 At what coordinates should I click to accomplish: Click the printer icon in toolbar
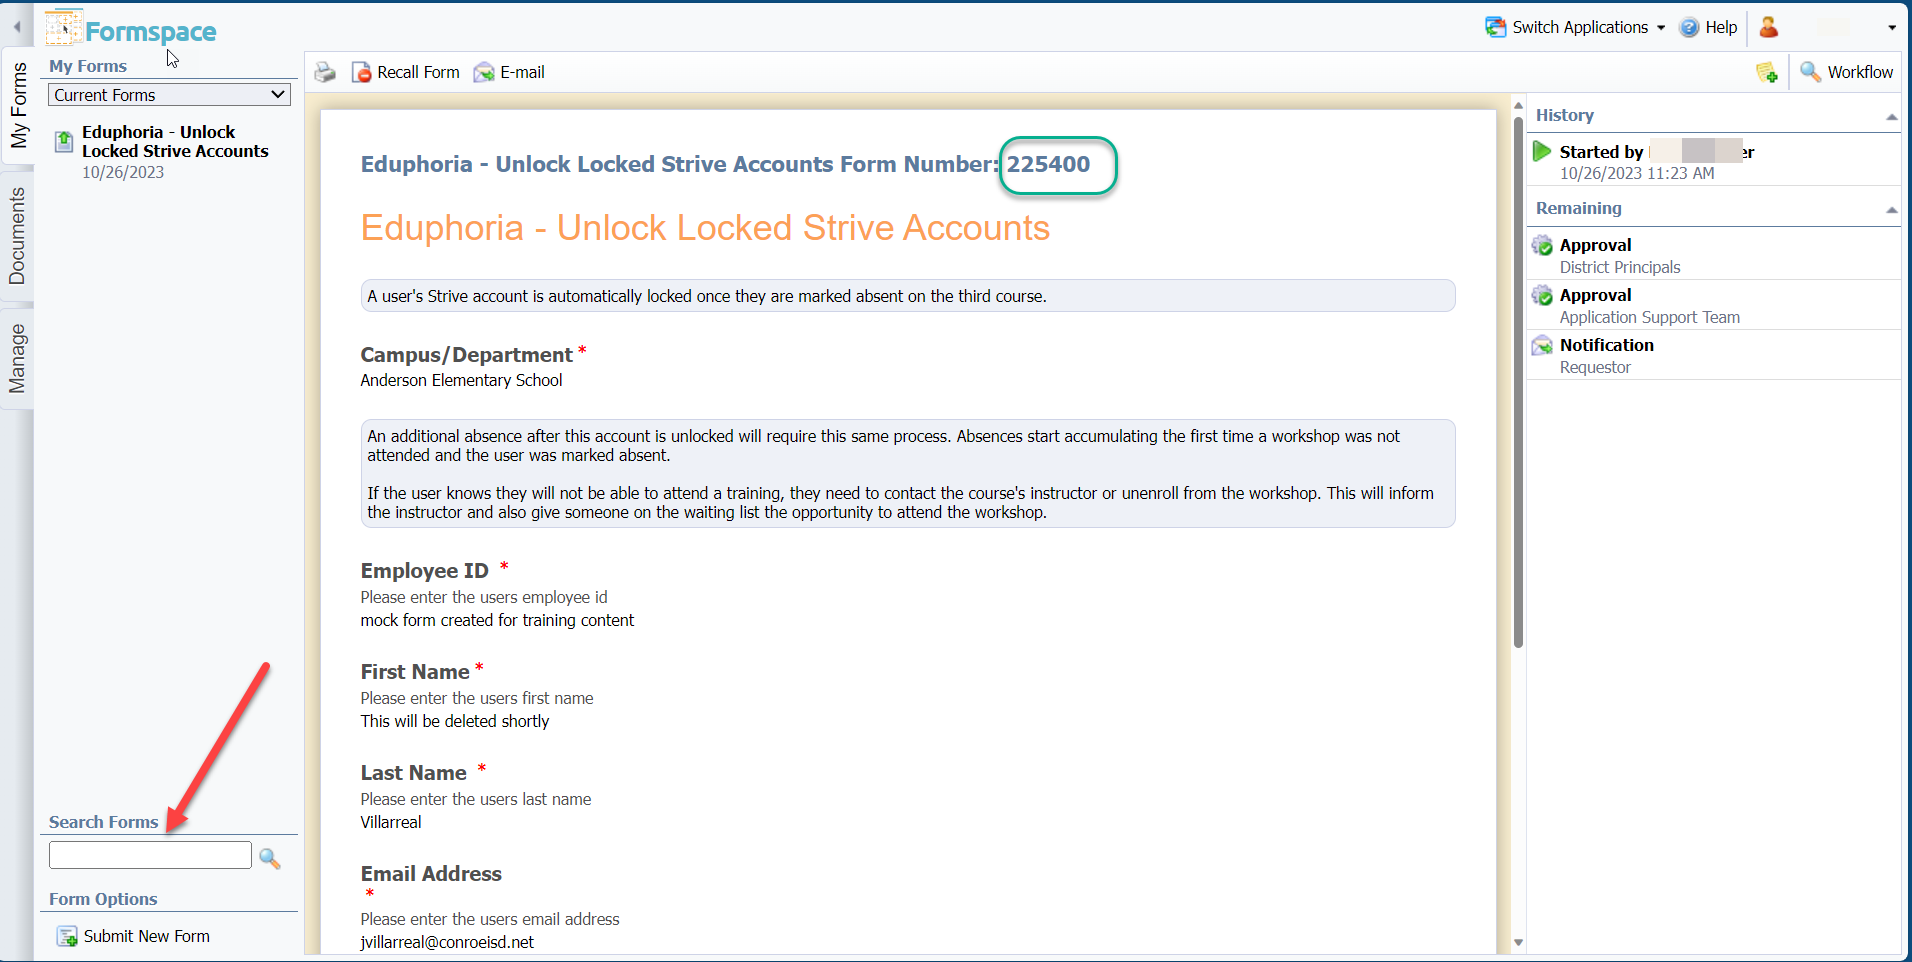pyautogui.click(x=325, y=72)
